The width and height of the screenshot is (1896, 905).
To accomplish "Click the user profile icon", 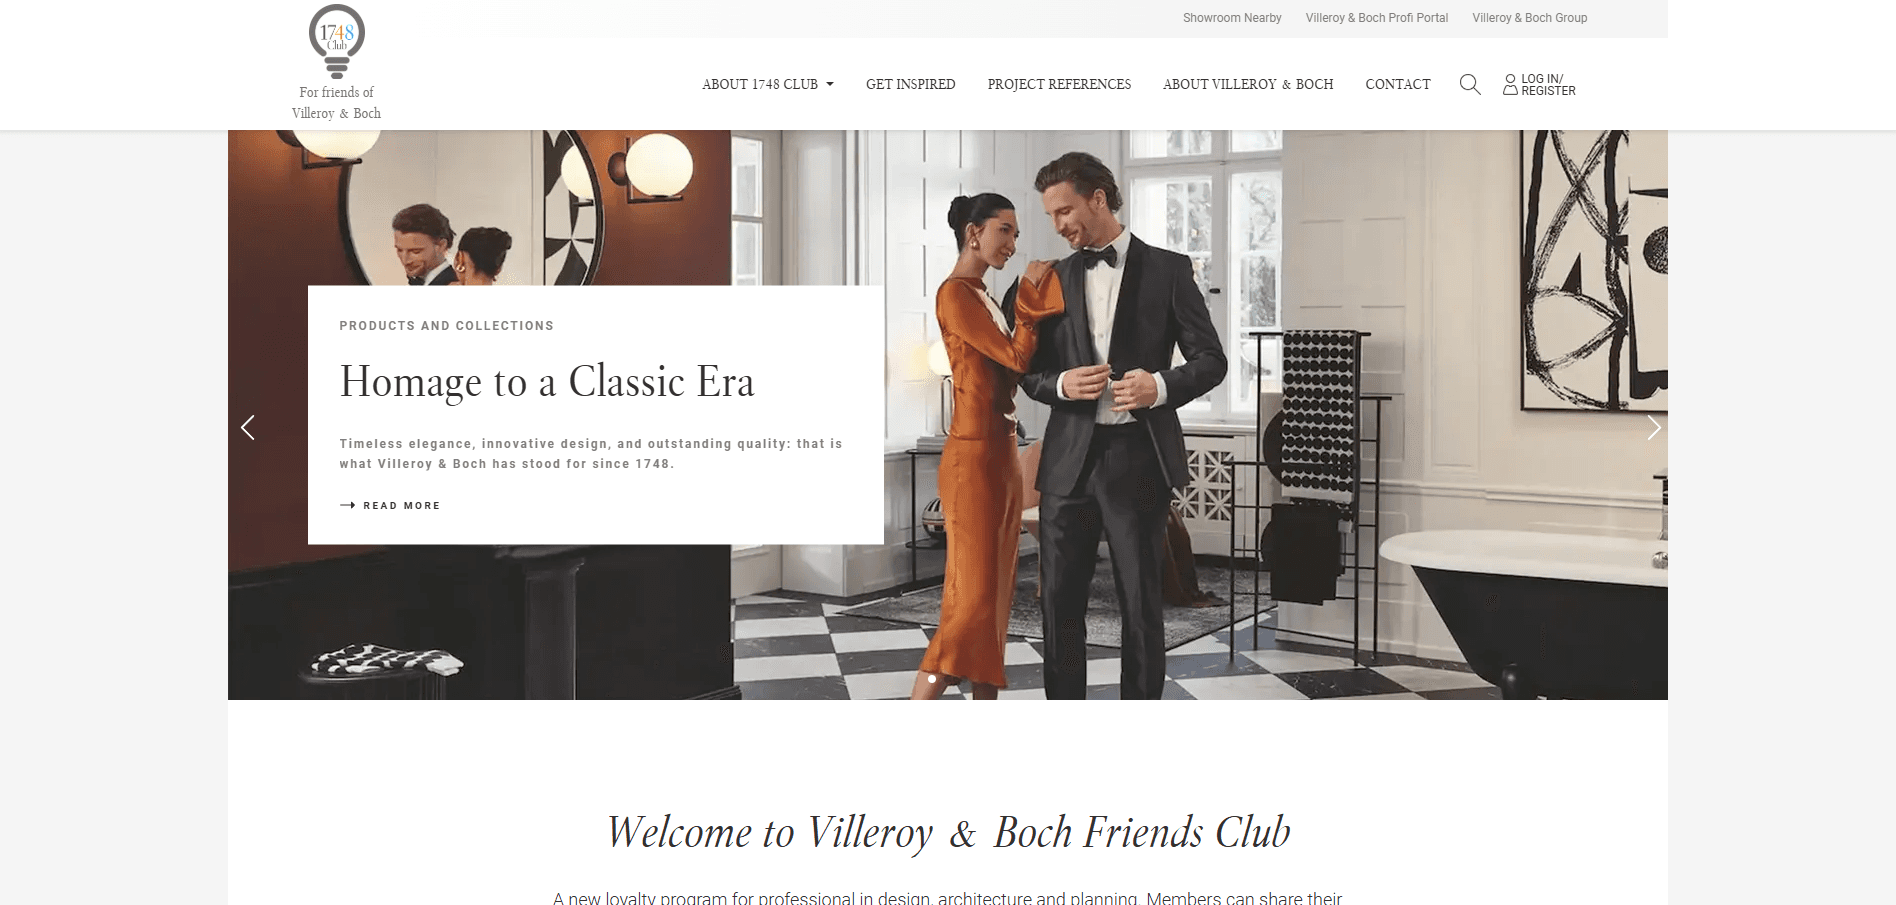I will 1510,85.
